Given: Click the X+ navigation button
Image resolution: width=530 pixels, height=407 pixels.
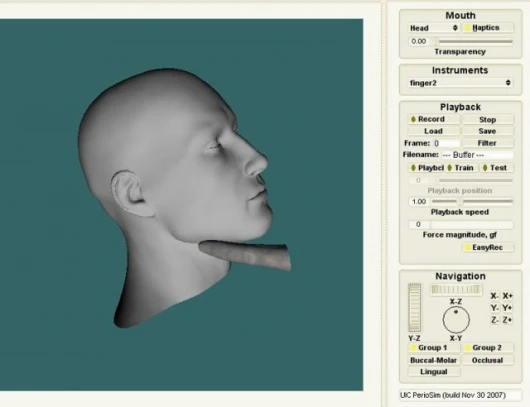Looking at the screenshot, I should (507, 296).
